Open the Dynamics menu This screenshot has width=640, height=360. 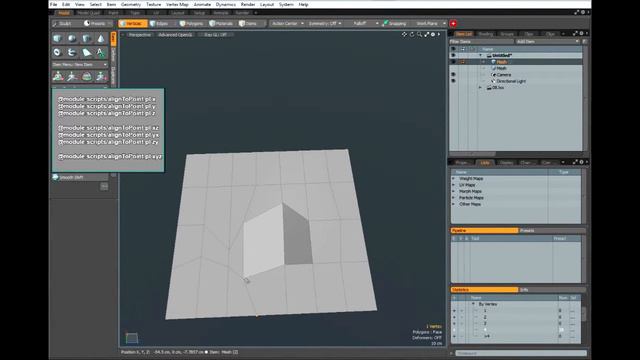pos(225,4)
